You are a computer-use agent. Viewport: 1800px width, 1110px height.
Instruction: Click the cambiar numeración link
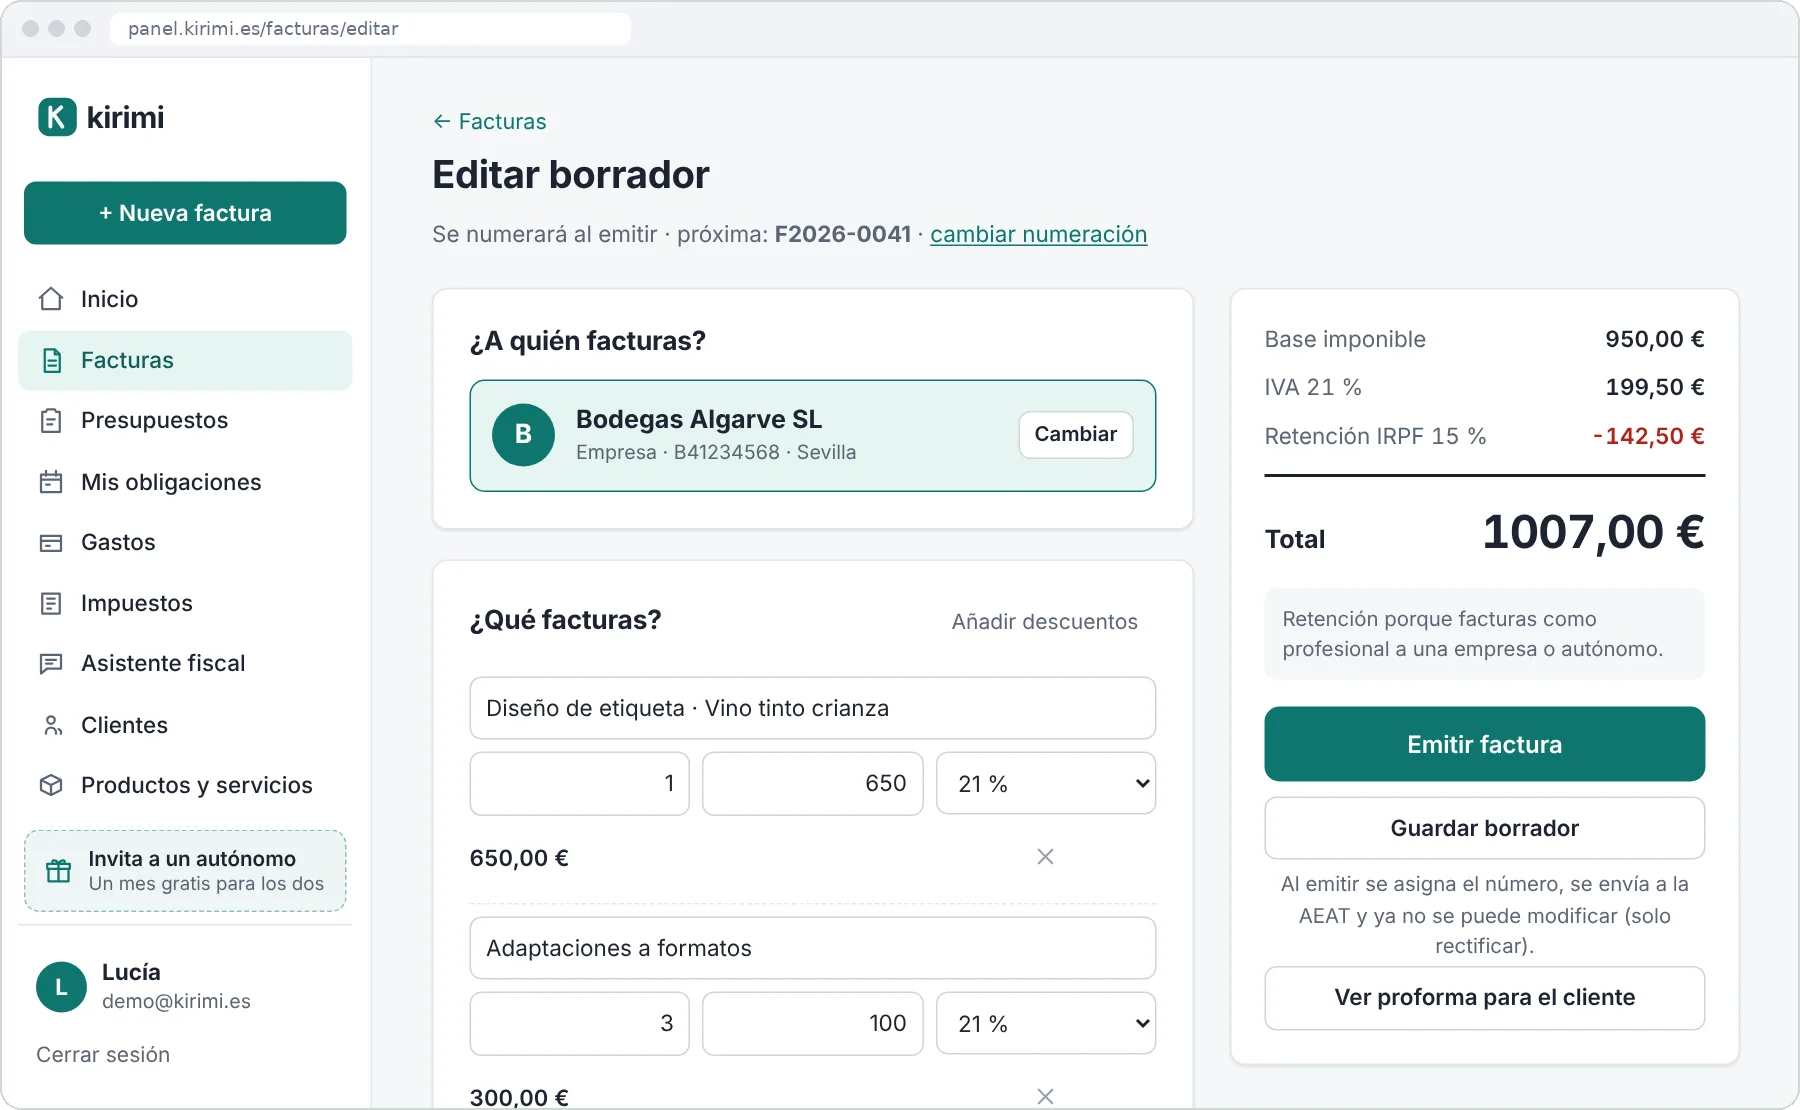pos(1038,234)
